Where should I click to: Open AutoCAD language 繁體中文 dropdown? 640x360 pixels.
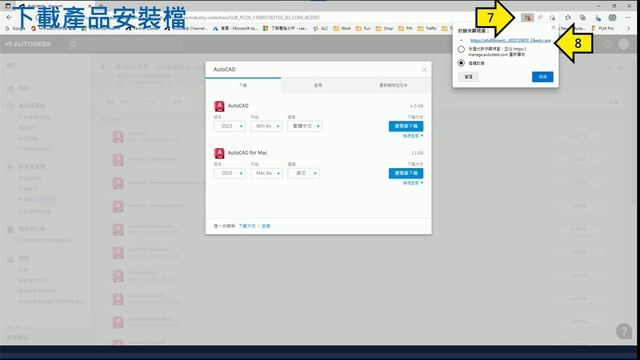(305, 127)
